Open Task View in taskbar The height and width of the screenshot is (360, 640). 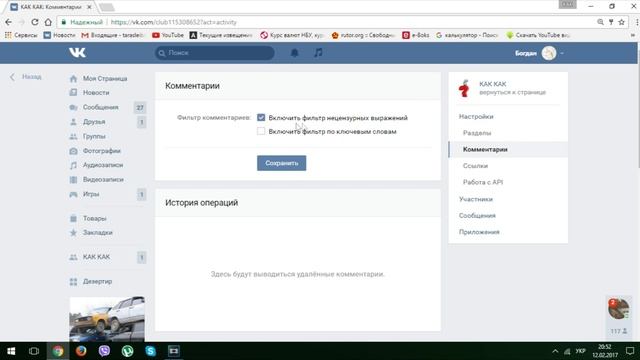click(x=34, y=351)
